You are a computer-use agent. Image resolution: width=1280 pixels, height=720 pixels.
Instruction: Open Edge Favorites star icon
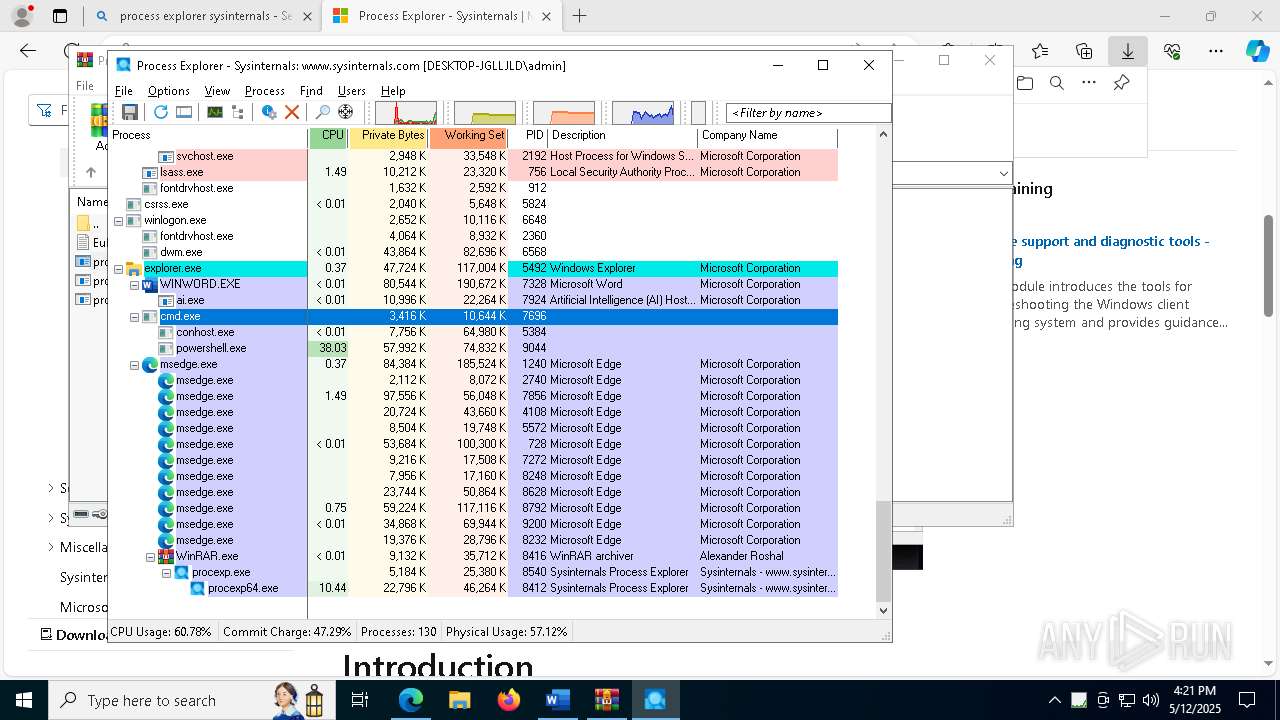1040,51
